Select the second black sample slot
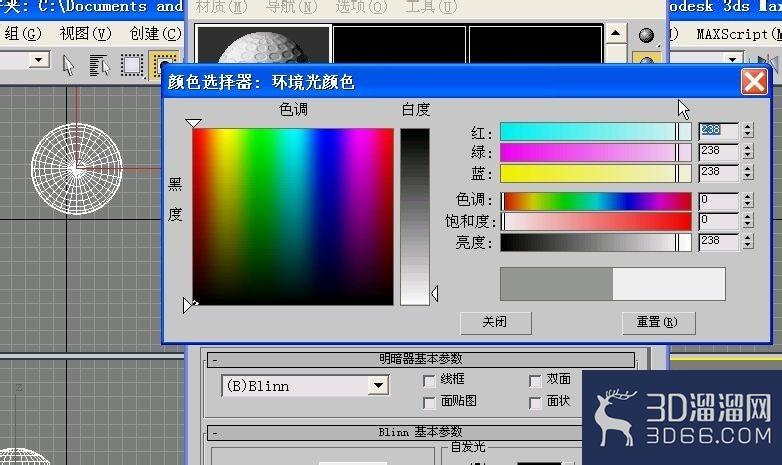The height and width of the screenshot is (465, 782). [399, 44]
